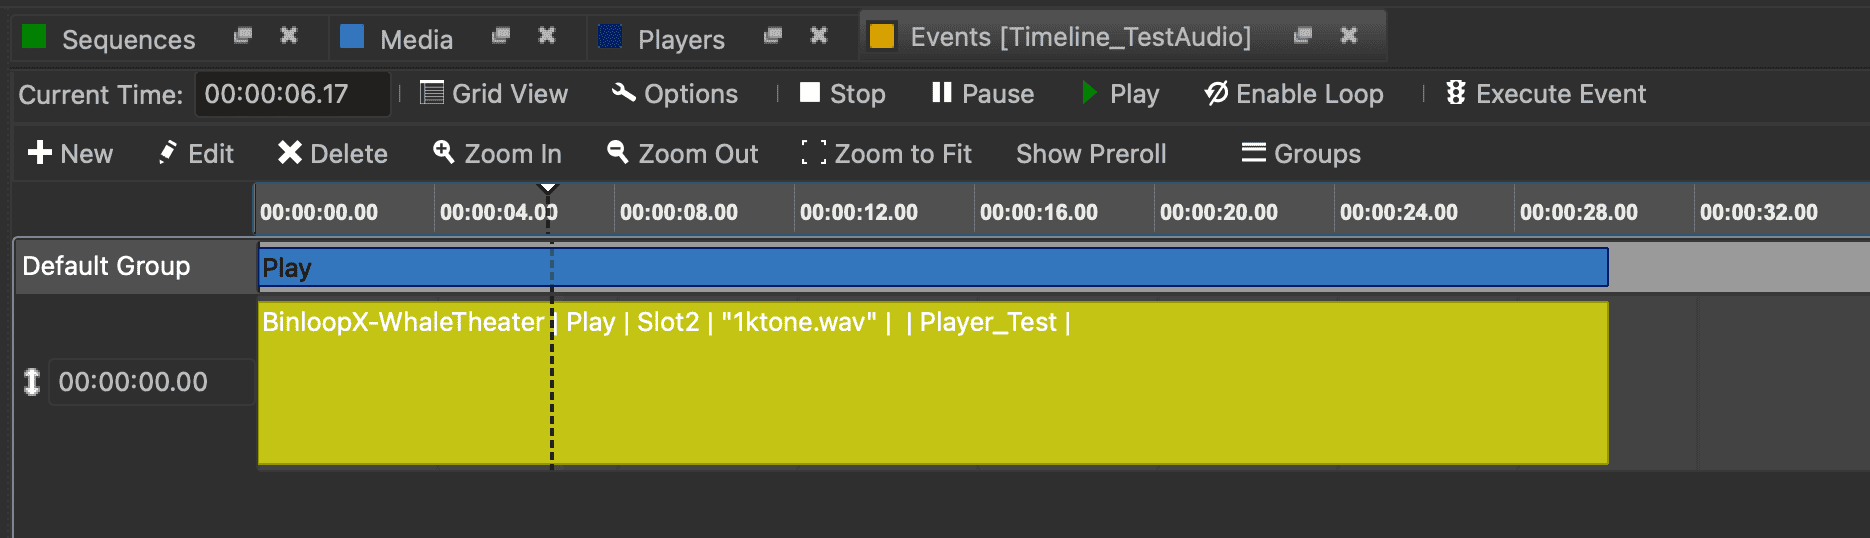Toggle Show Preroll
This screenshot has width=1870, height=538.
click(x=1091, y=154)
